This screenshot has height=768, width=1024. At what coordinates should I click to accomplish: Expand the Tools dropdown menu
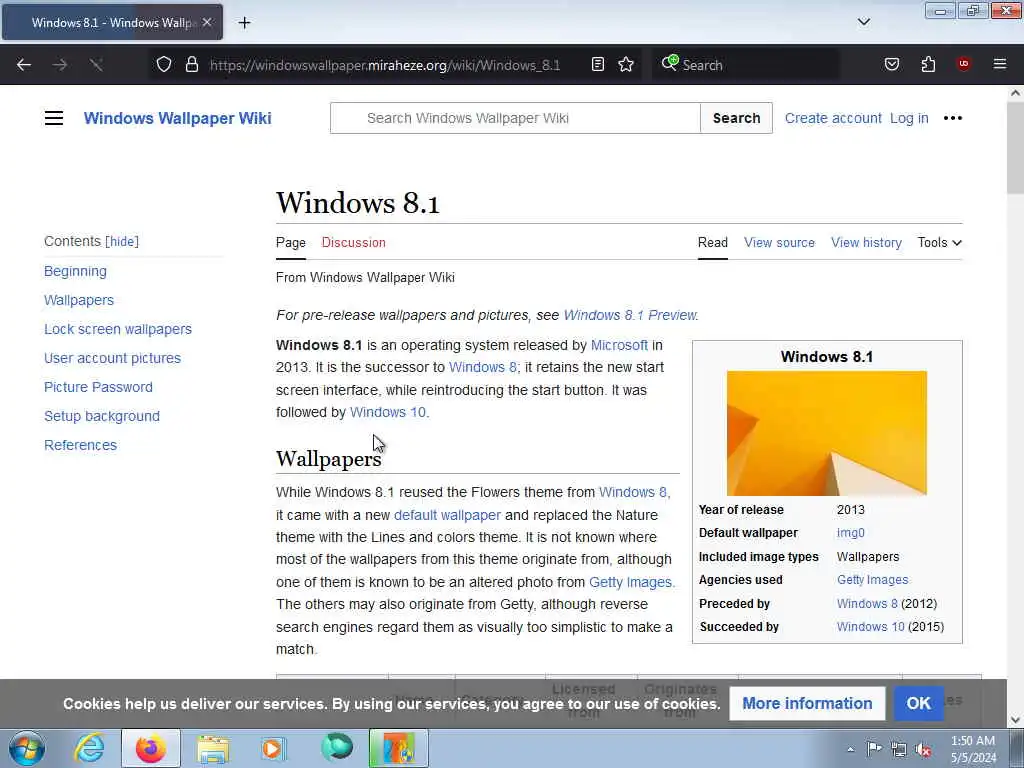[939, 242]
